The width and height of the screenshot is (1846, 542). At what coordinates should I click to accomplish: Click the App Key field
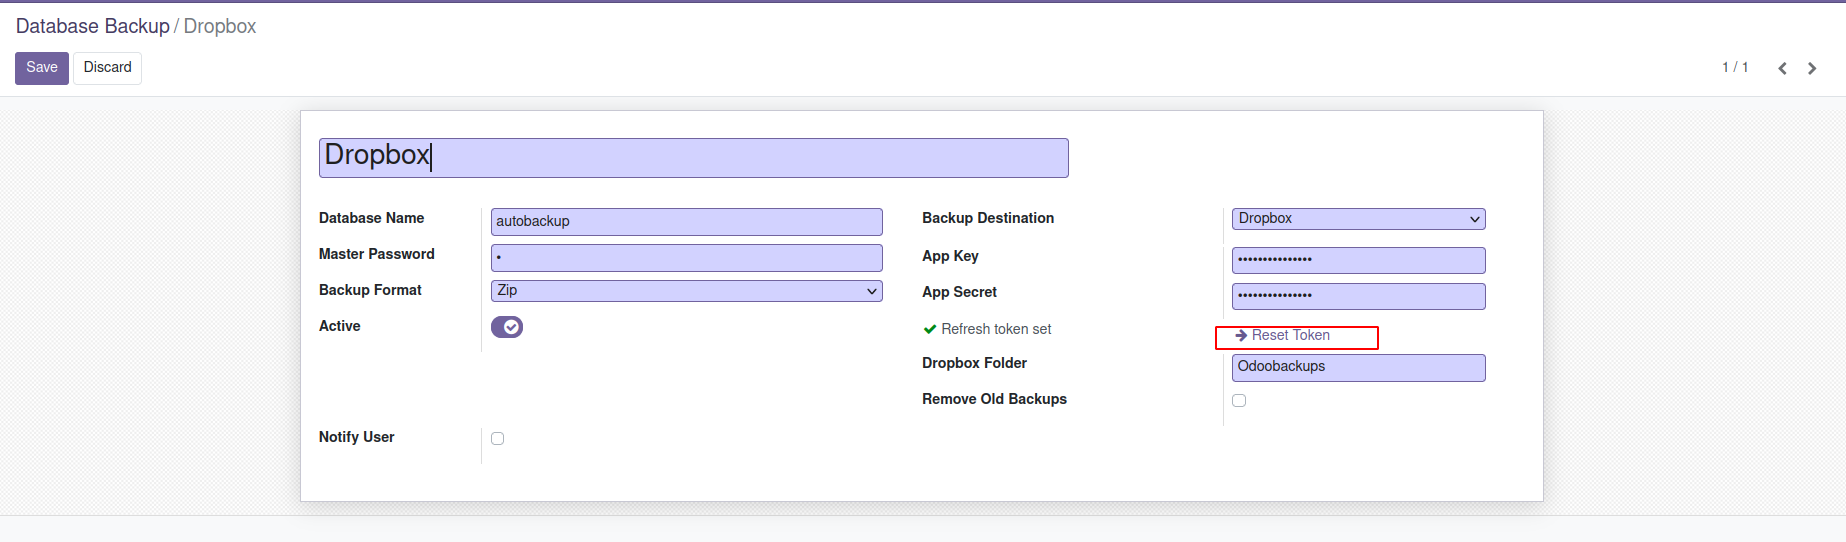1358,260
